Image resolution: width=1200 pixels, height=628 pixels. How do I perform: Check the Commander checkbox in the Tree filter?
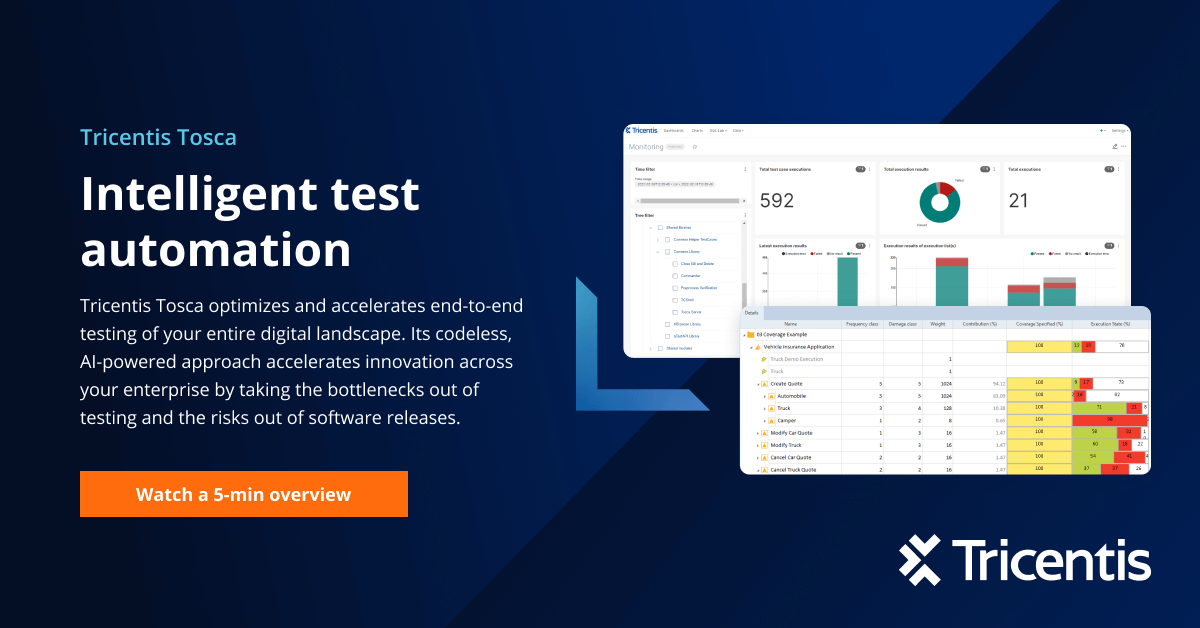coord(675,276)
